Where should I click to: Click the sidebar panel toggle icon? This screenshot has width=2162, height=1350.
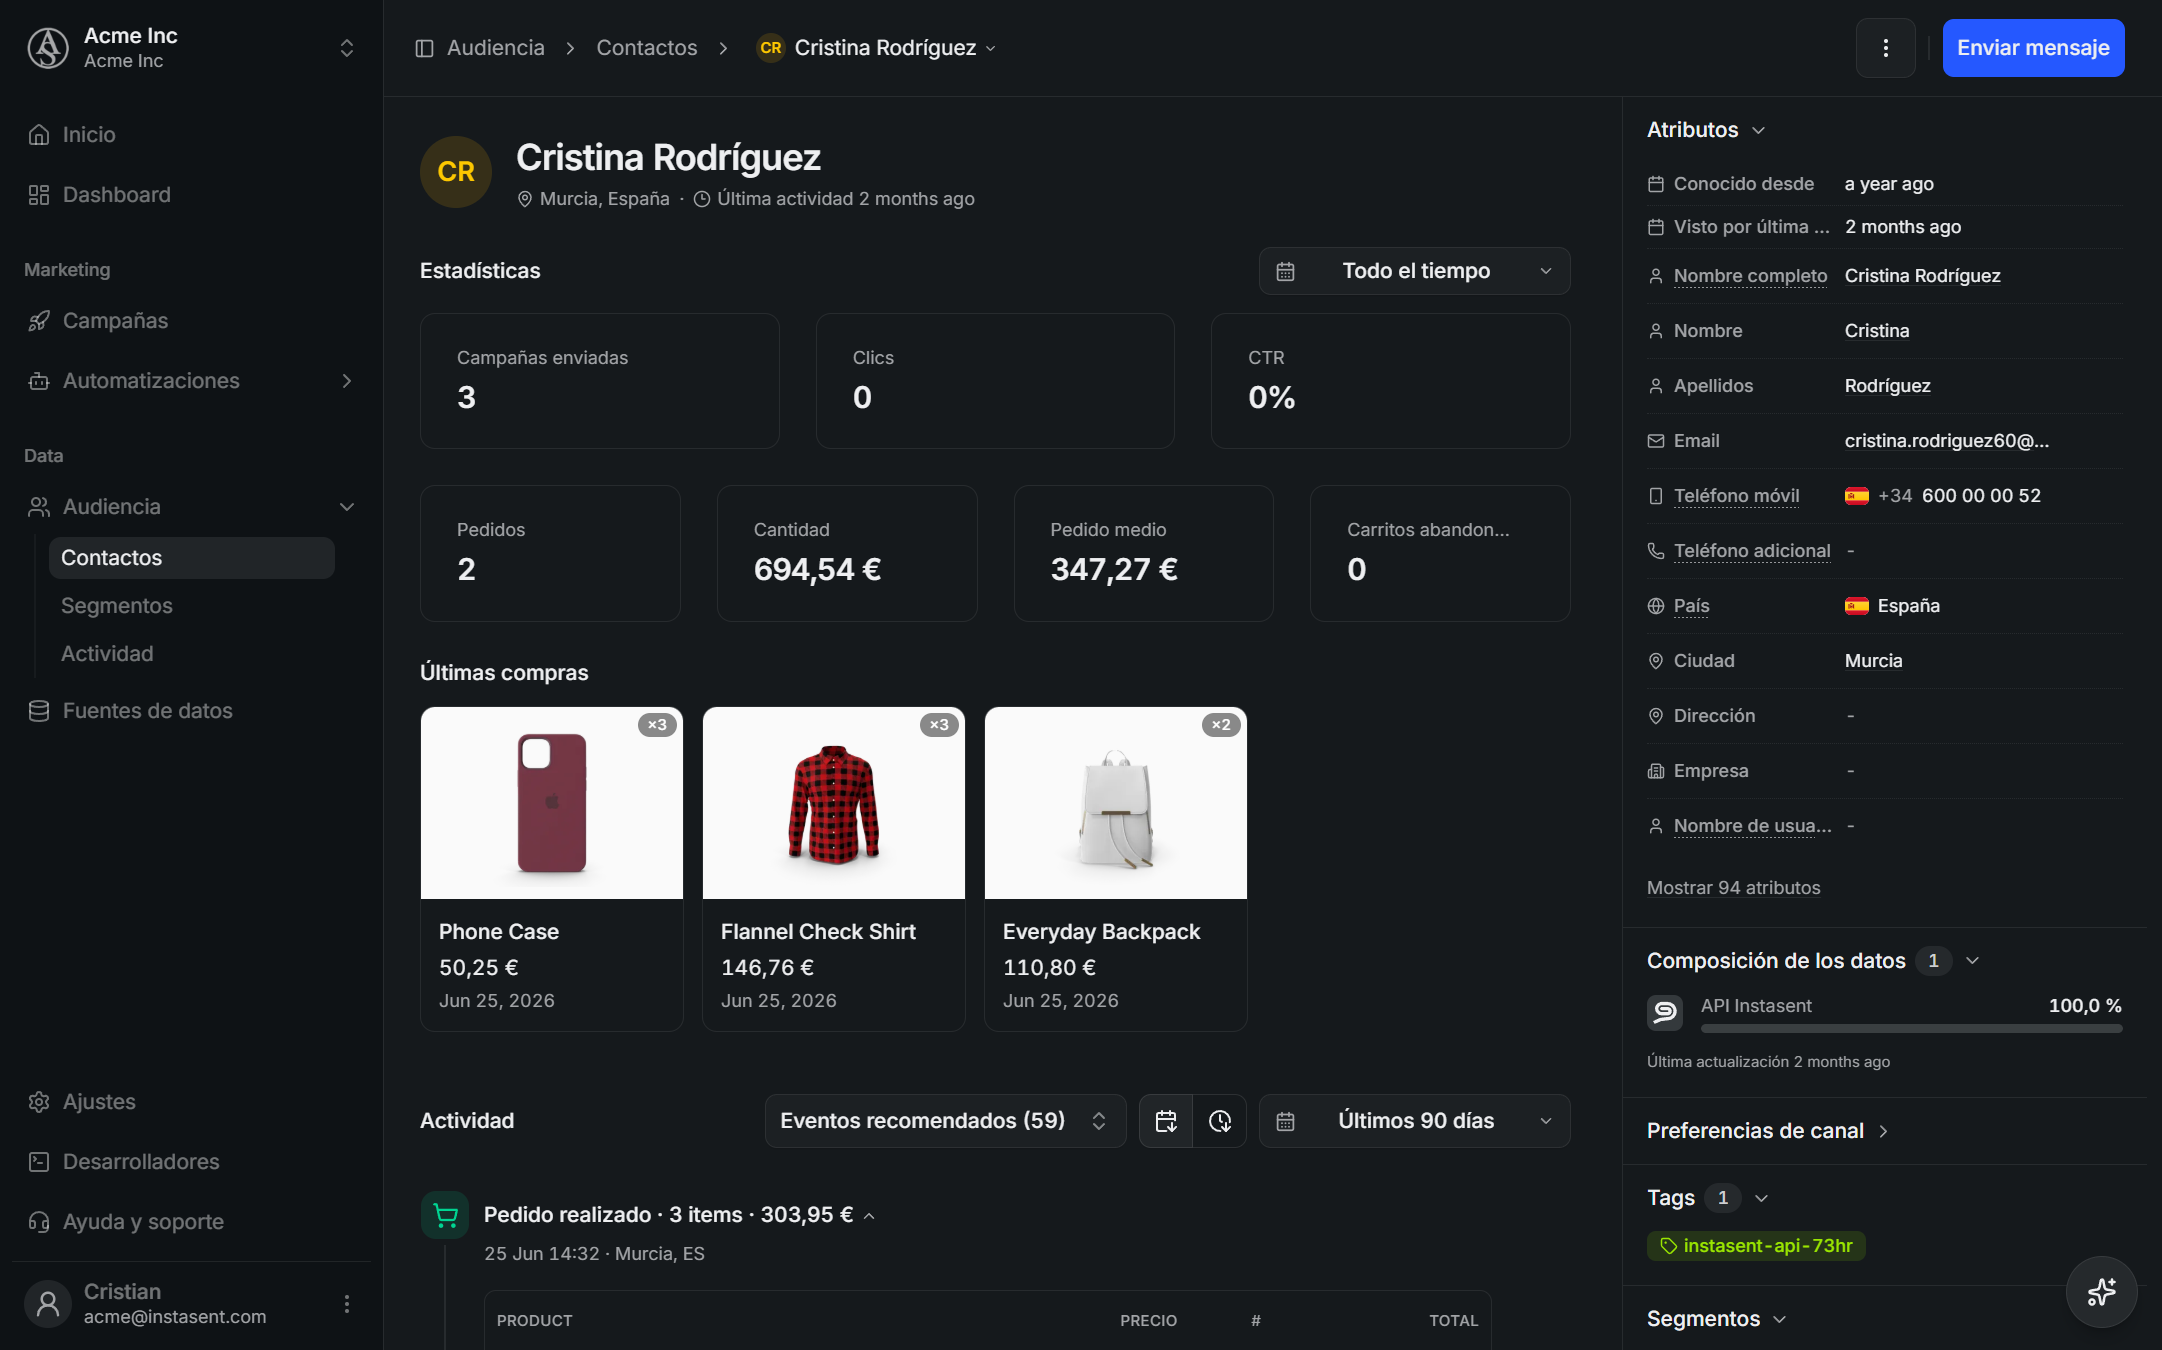pos(424,48)
